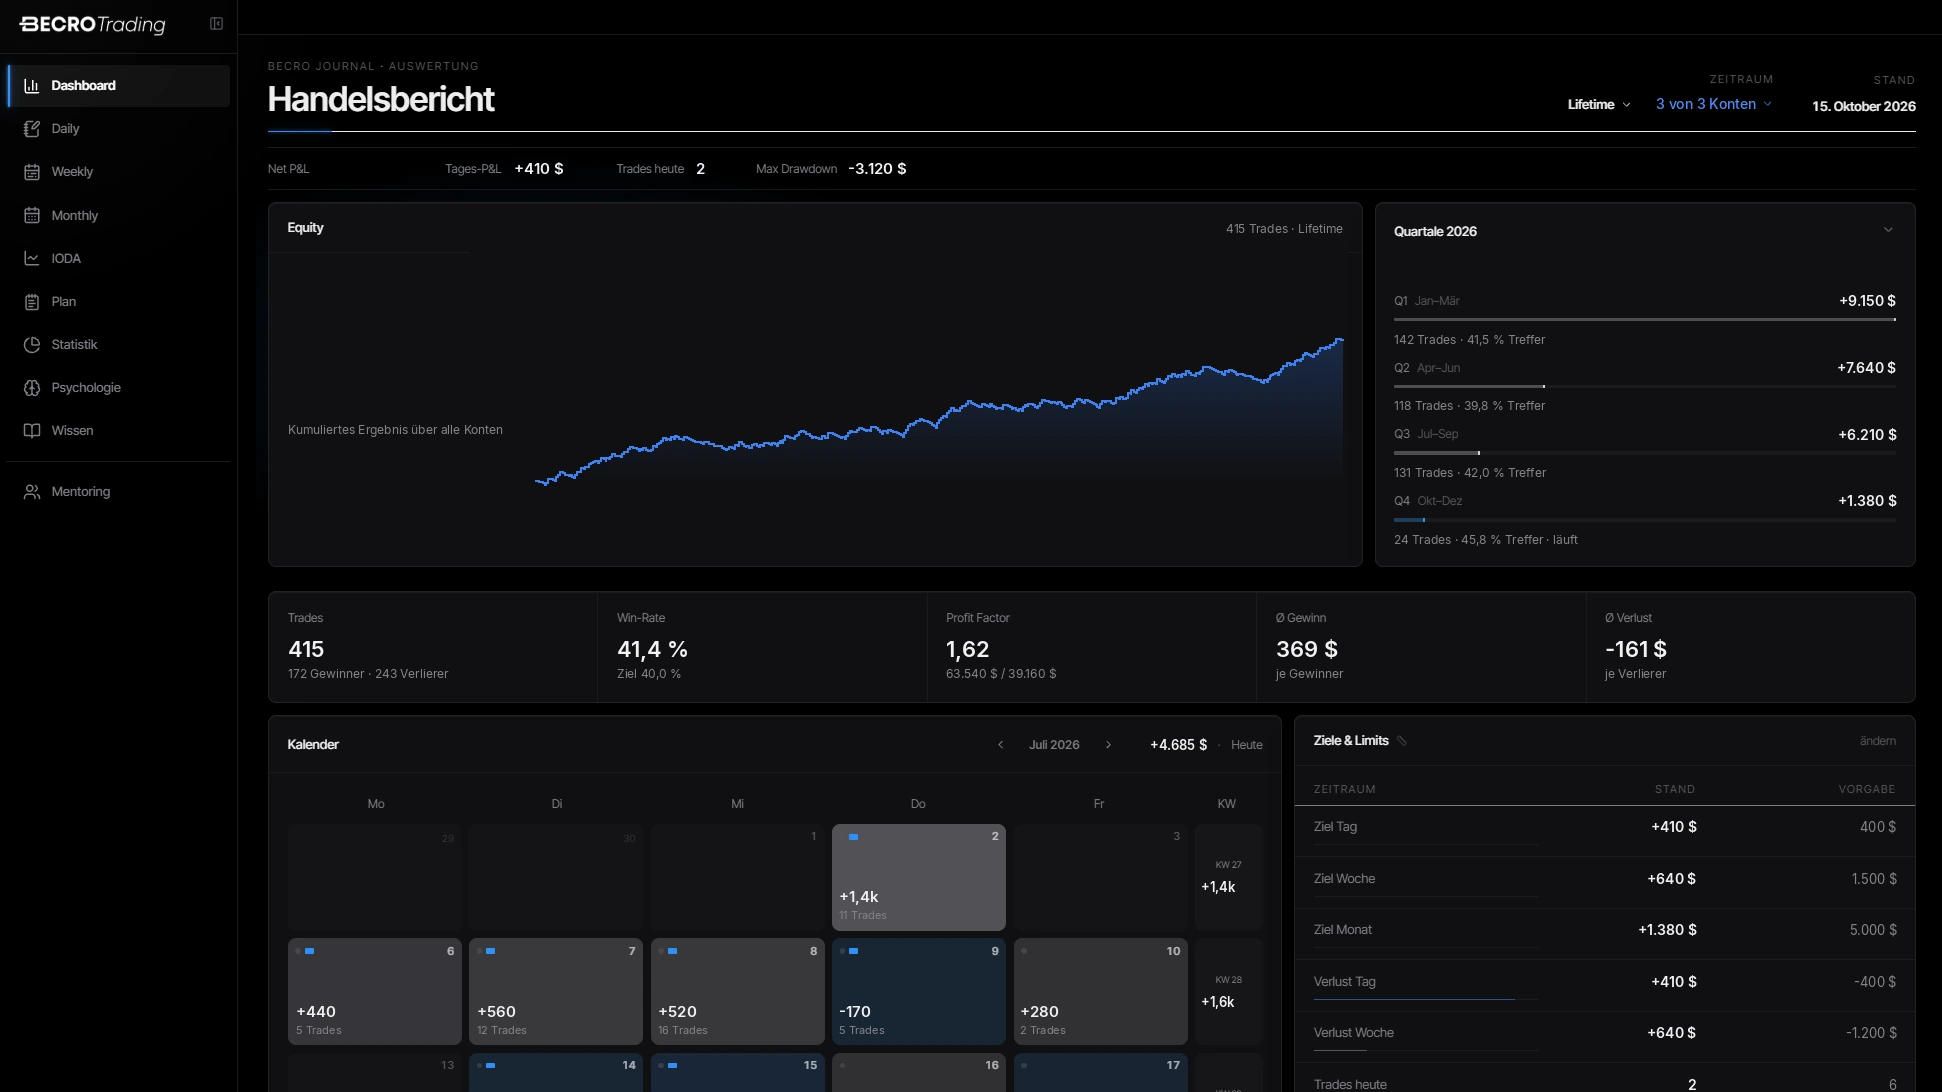
Task: Select calendar day 8 with +520
Action: coord(738,992)
